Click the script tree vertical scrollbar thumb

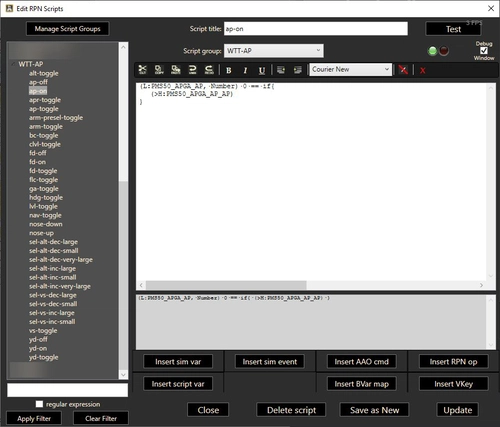coord(123,274)
